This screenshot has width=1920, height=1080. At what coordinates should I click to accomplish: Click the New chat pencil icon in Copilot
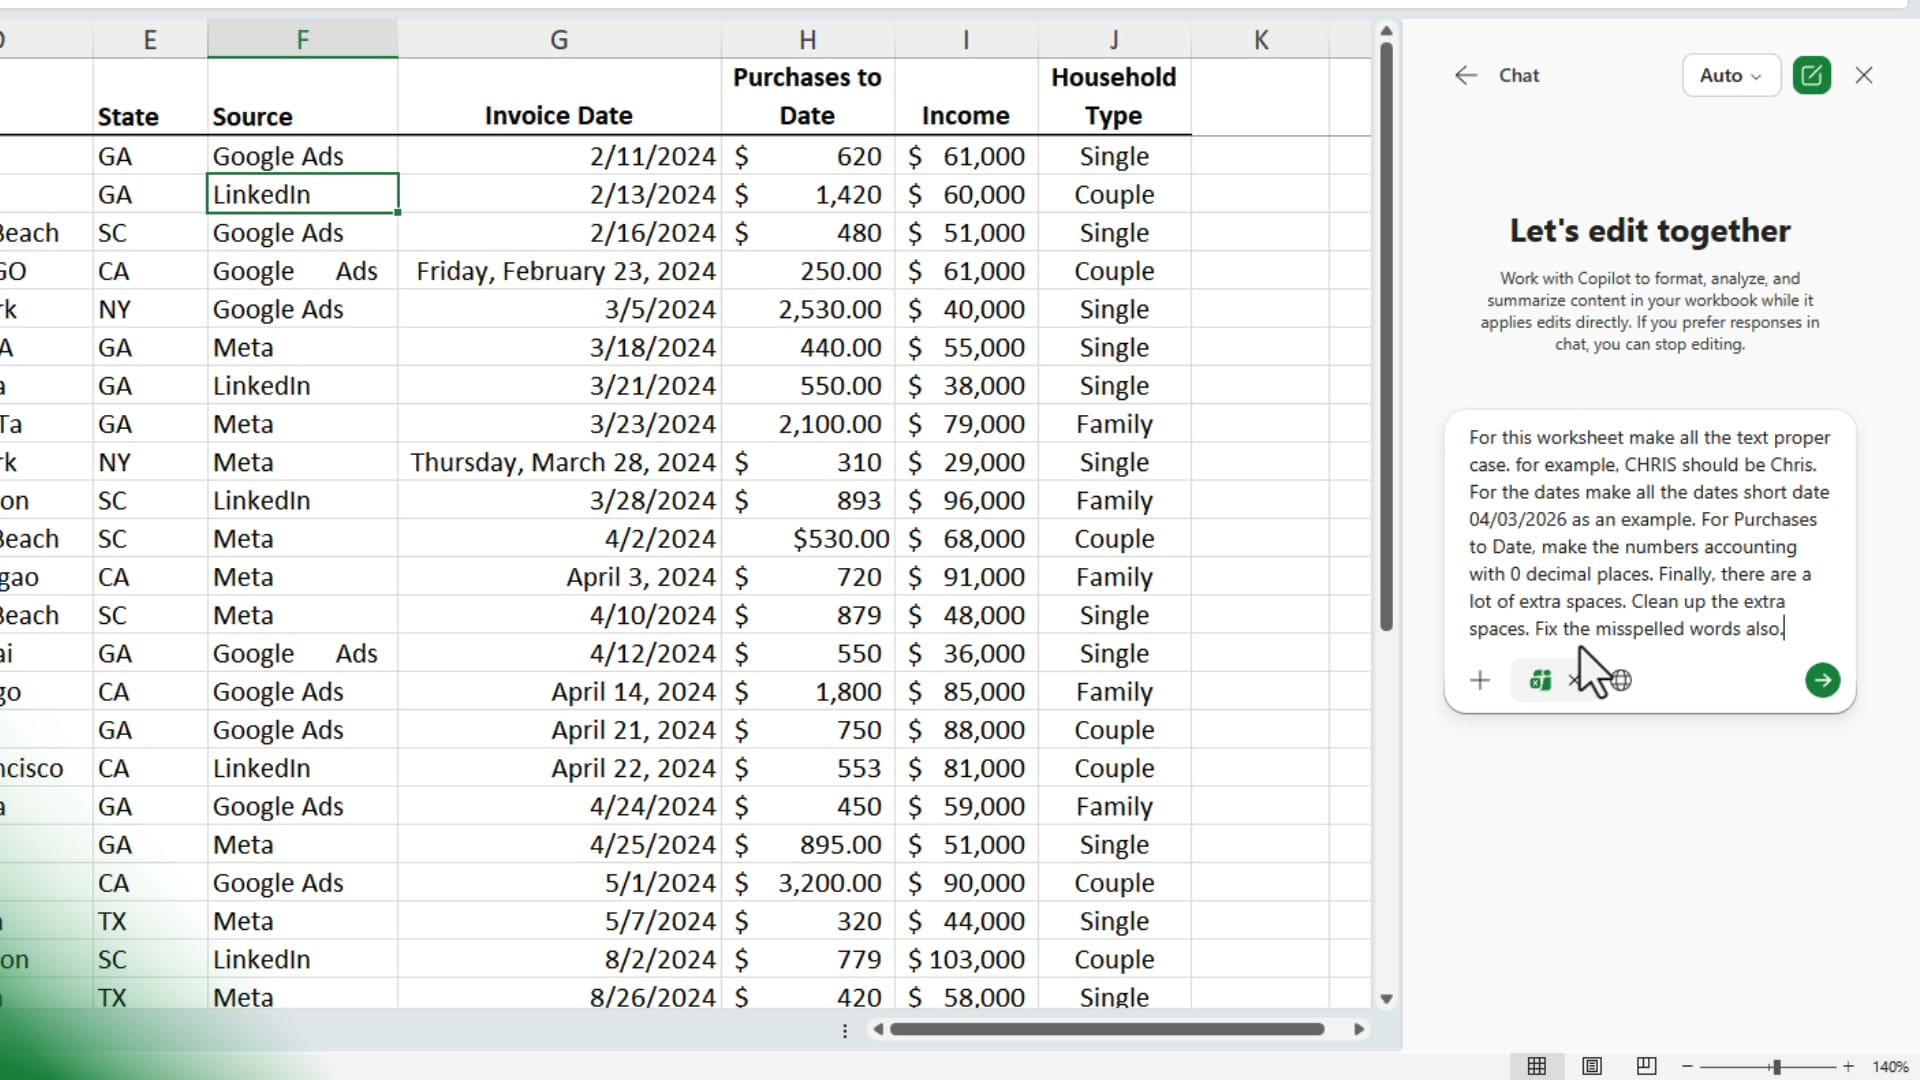point(1812,75)
